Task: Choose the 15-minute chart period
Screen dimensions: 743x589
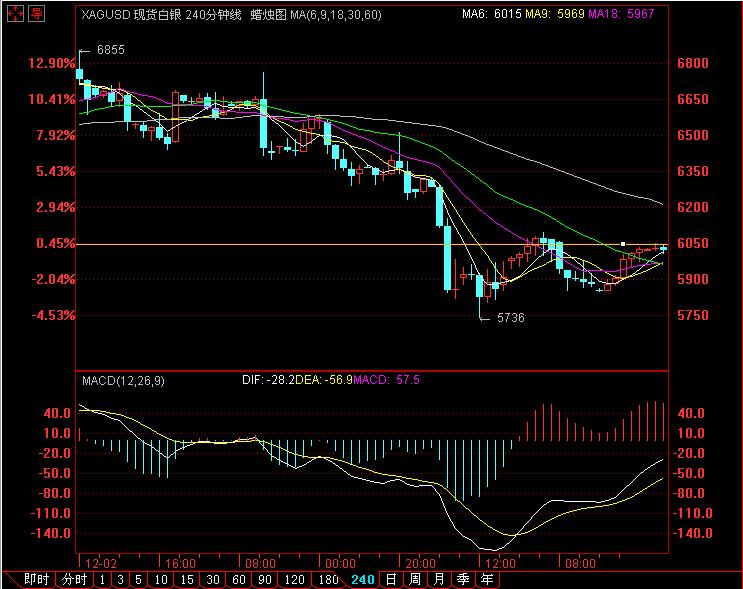Action: click(187, 579)
